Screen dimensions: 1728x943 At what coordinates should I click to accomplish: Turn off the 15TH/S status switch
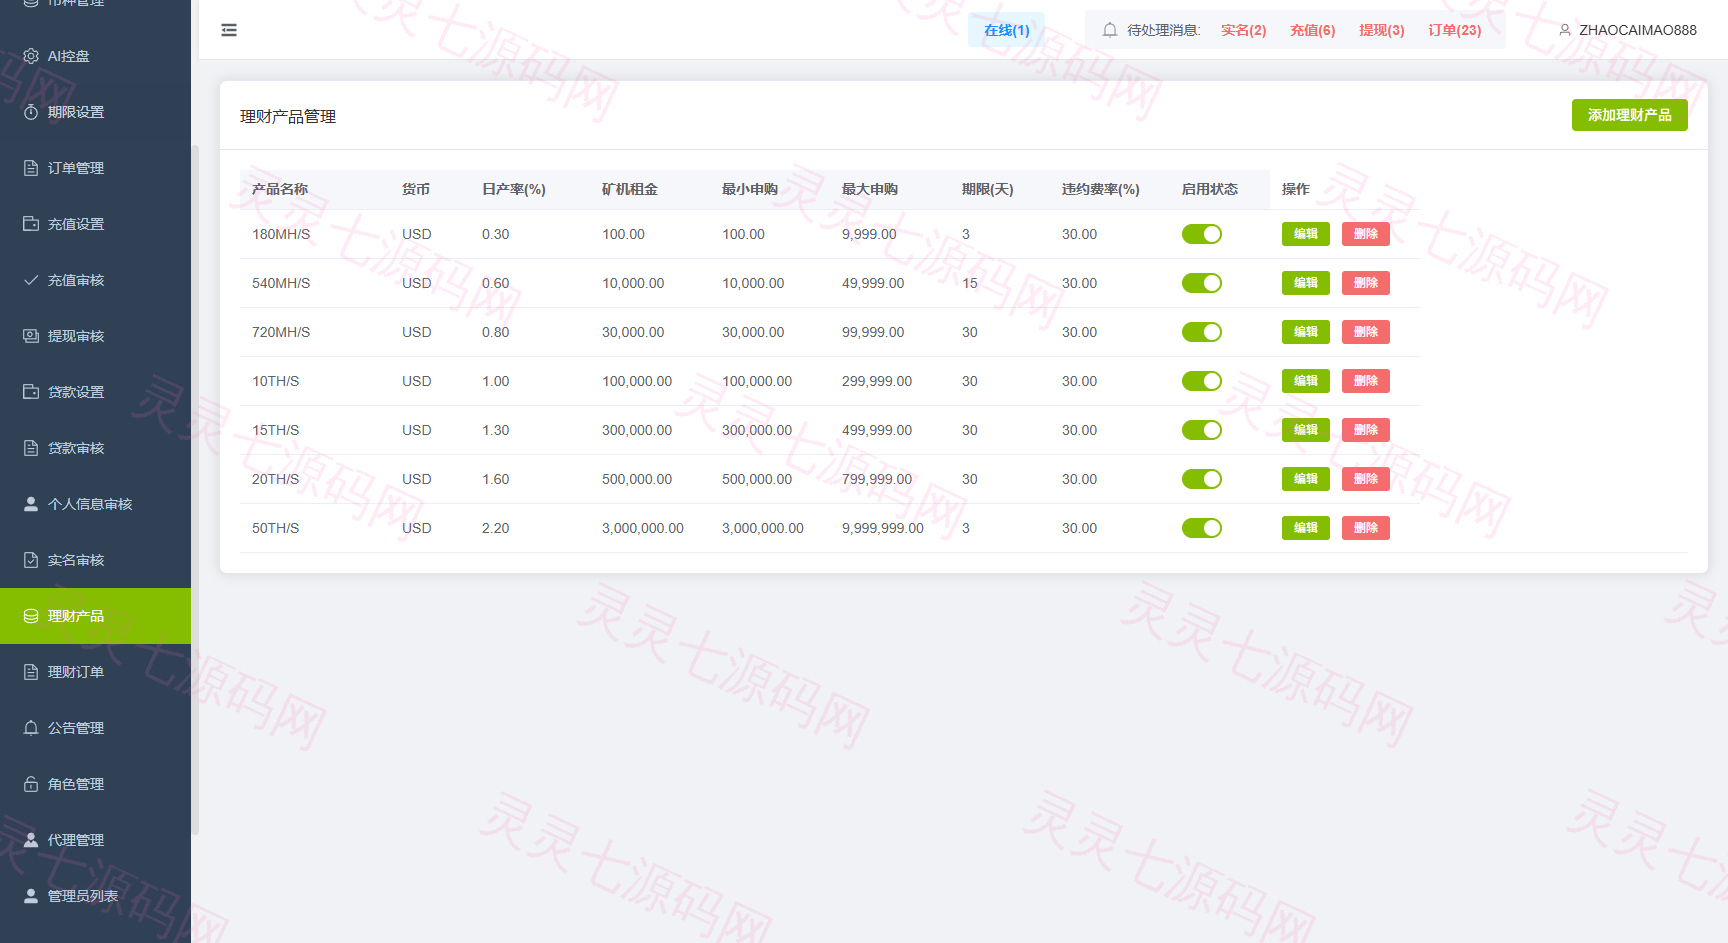[x=1202, y=430]
